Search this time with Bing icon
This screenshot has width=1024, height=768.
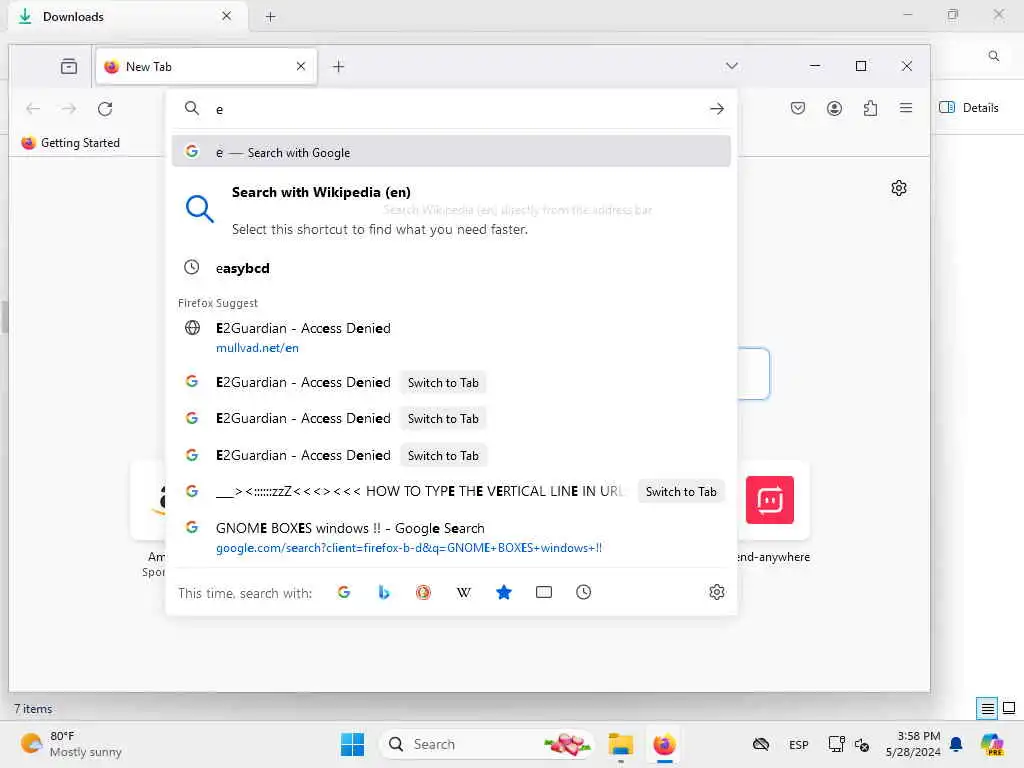[384, 592]
